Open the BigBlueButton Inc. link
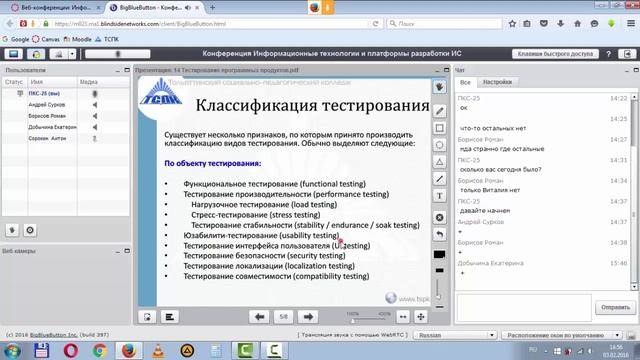The image size is (640, 360). [53, 335]
